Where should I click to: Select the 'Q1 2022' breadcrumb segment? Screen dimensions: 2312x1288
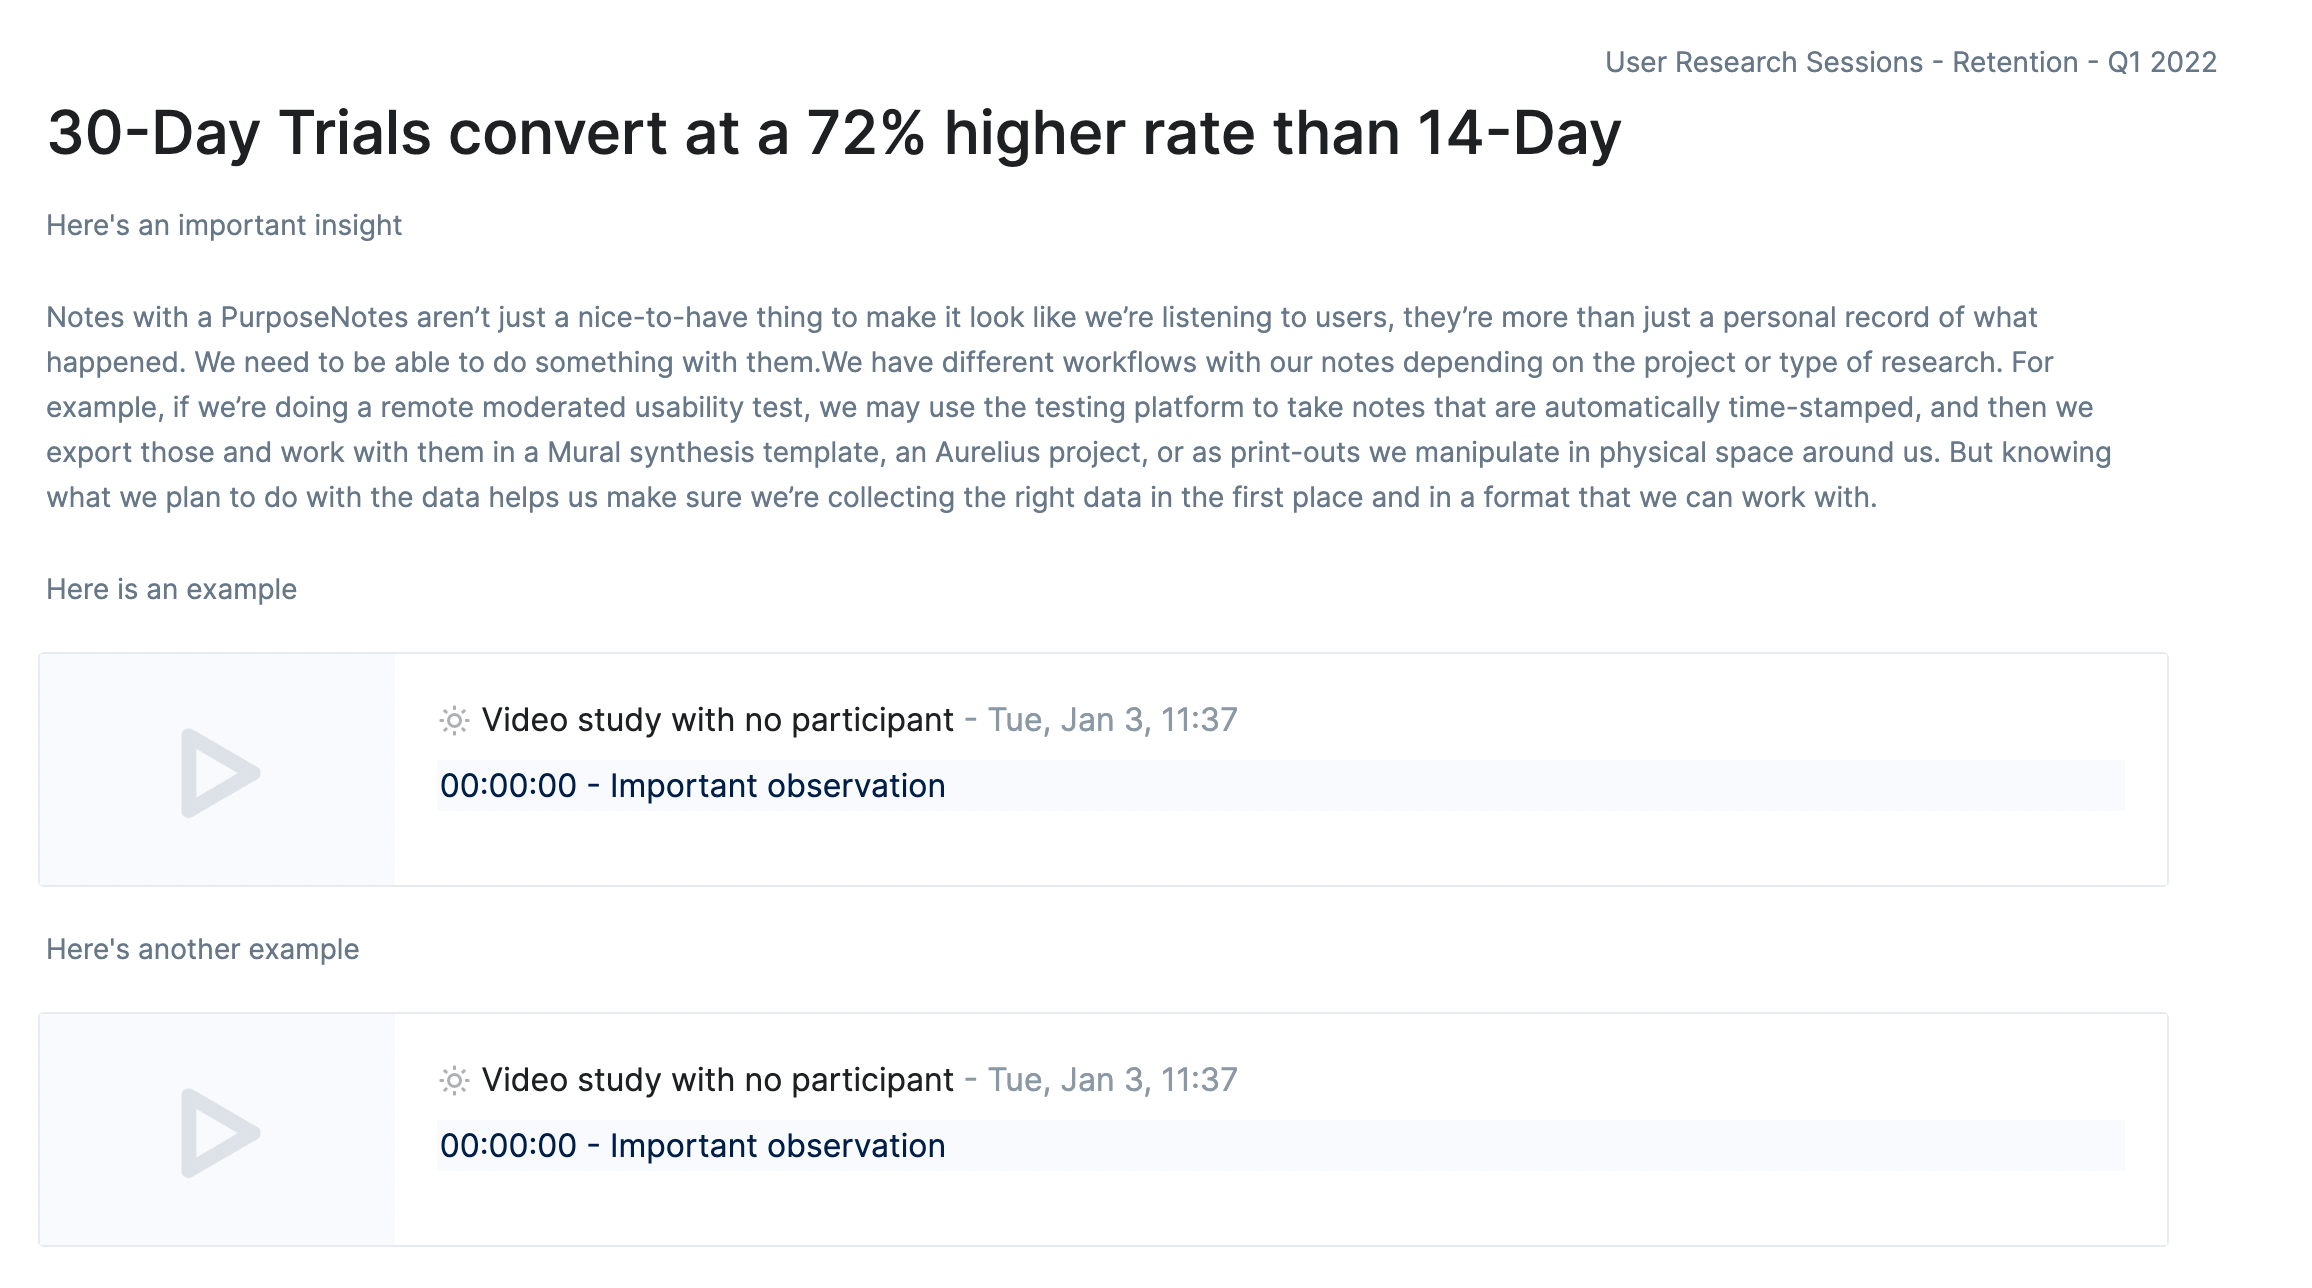click(x=2162, y=62)
